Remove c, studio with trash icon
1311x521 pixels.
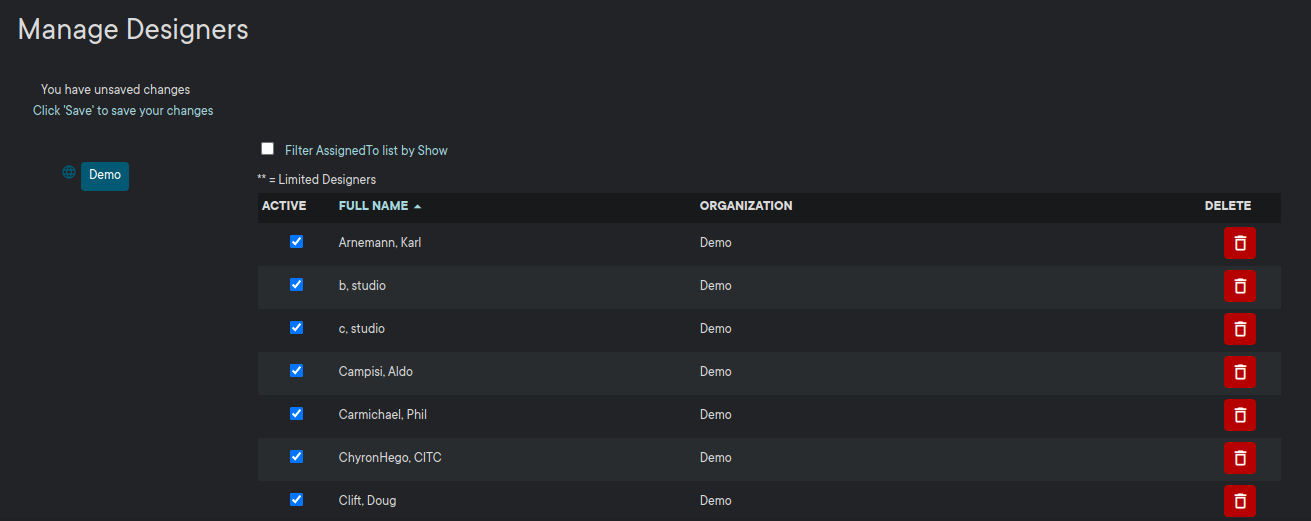1239,329
